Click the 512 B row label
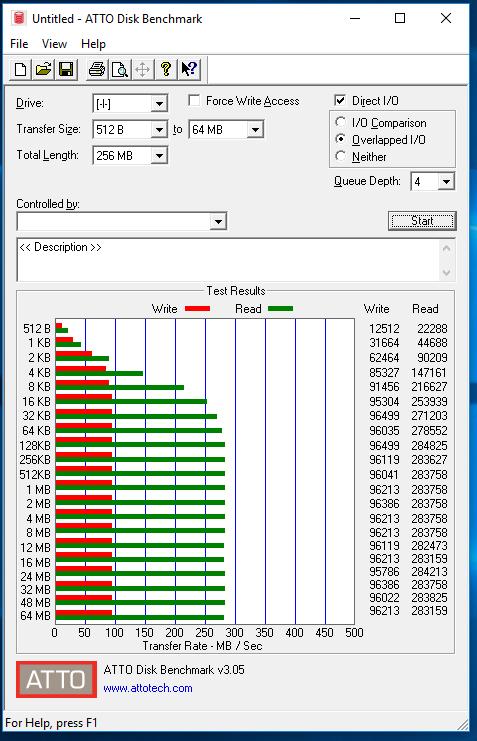Viewport: 477px width, 741px height. (x=36, y=328)
